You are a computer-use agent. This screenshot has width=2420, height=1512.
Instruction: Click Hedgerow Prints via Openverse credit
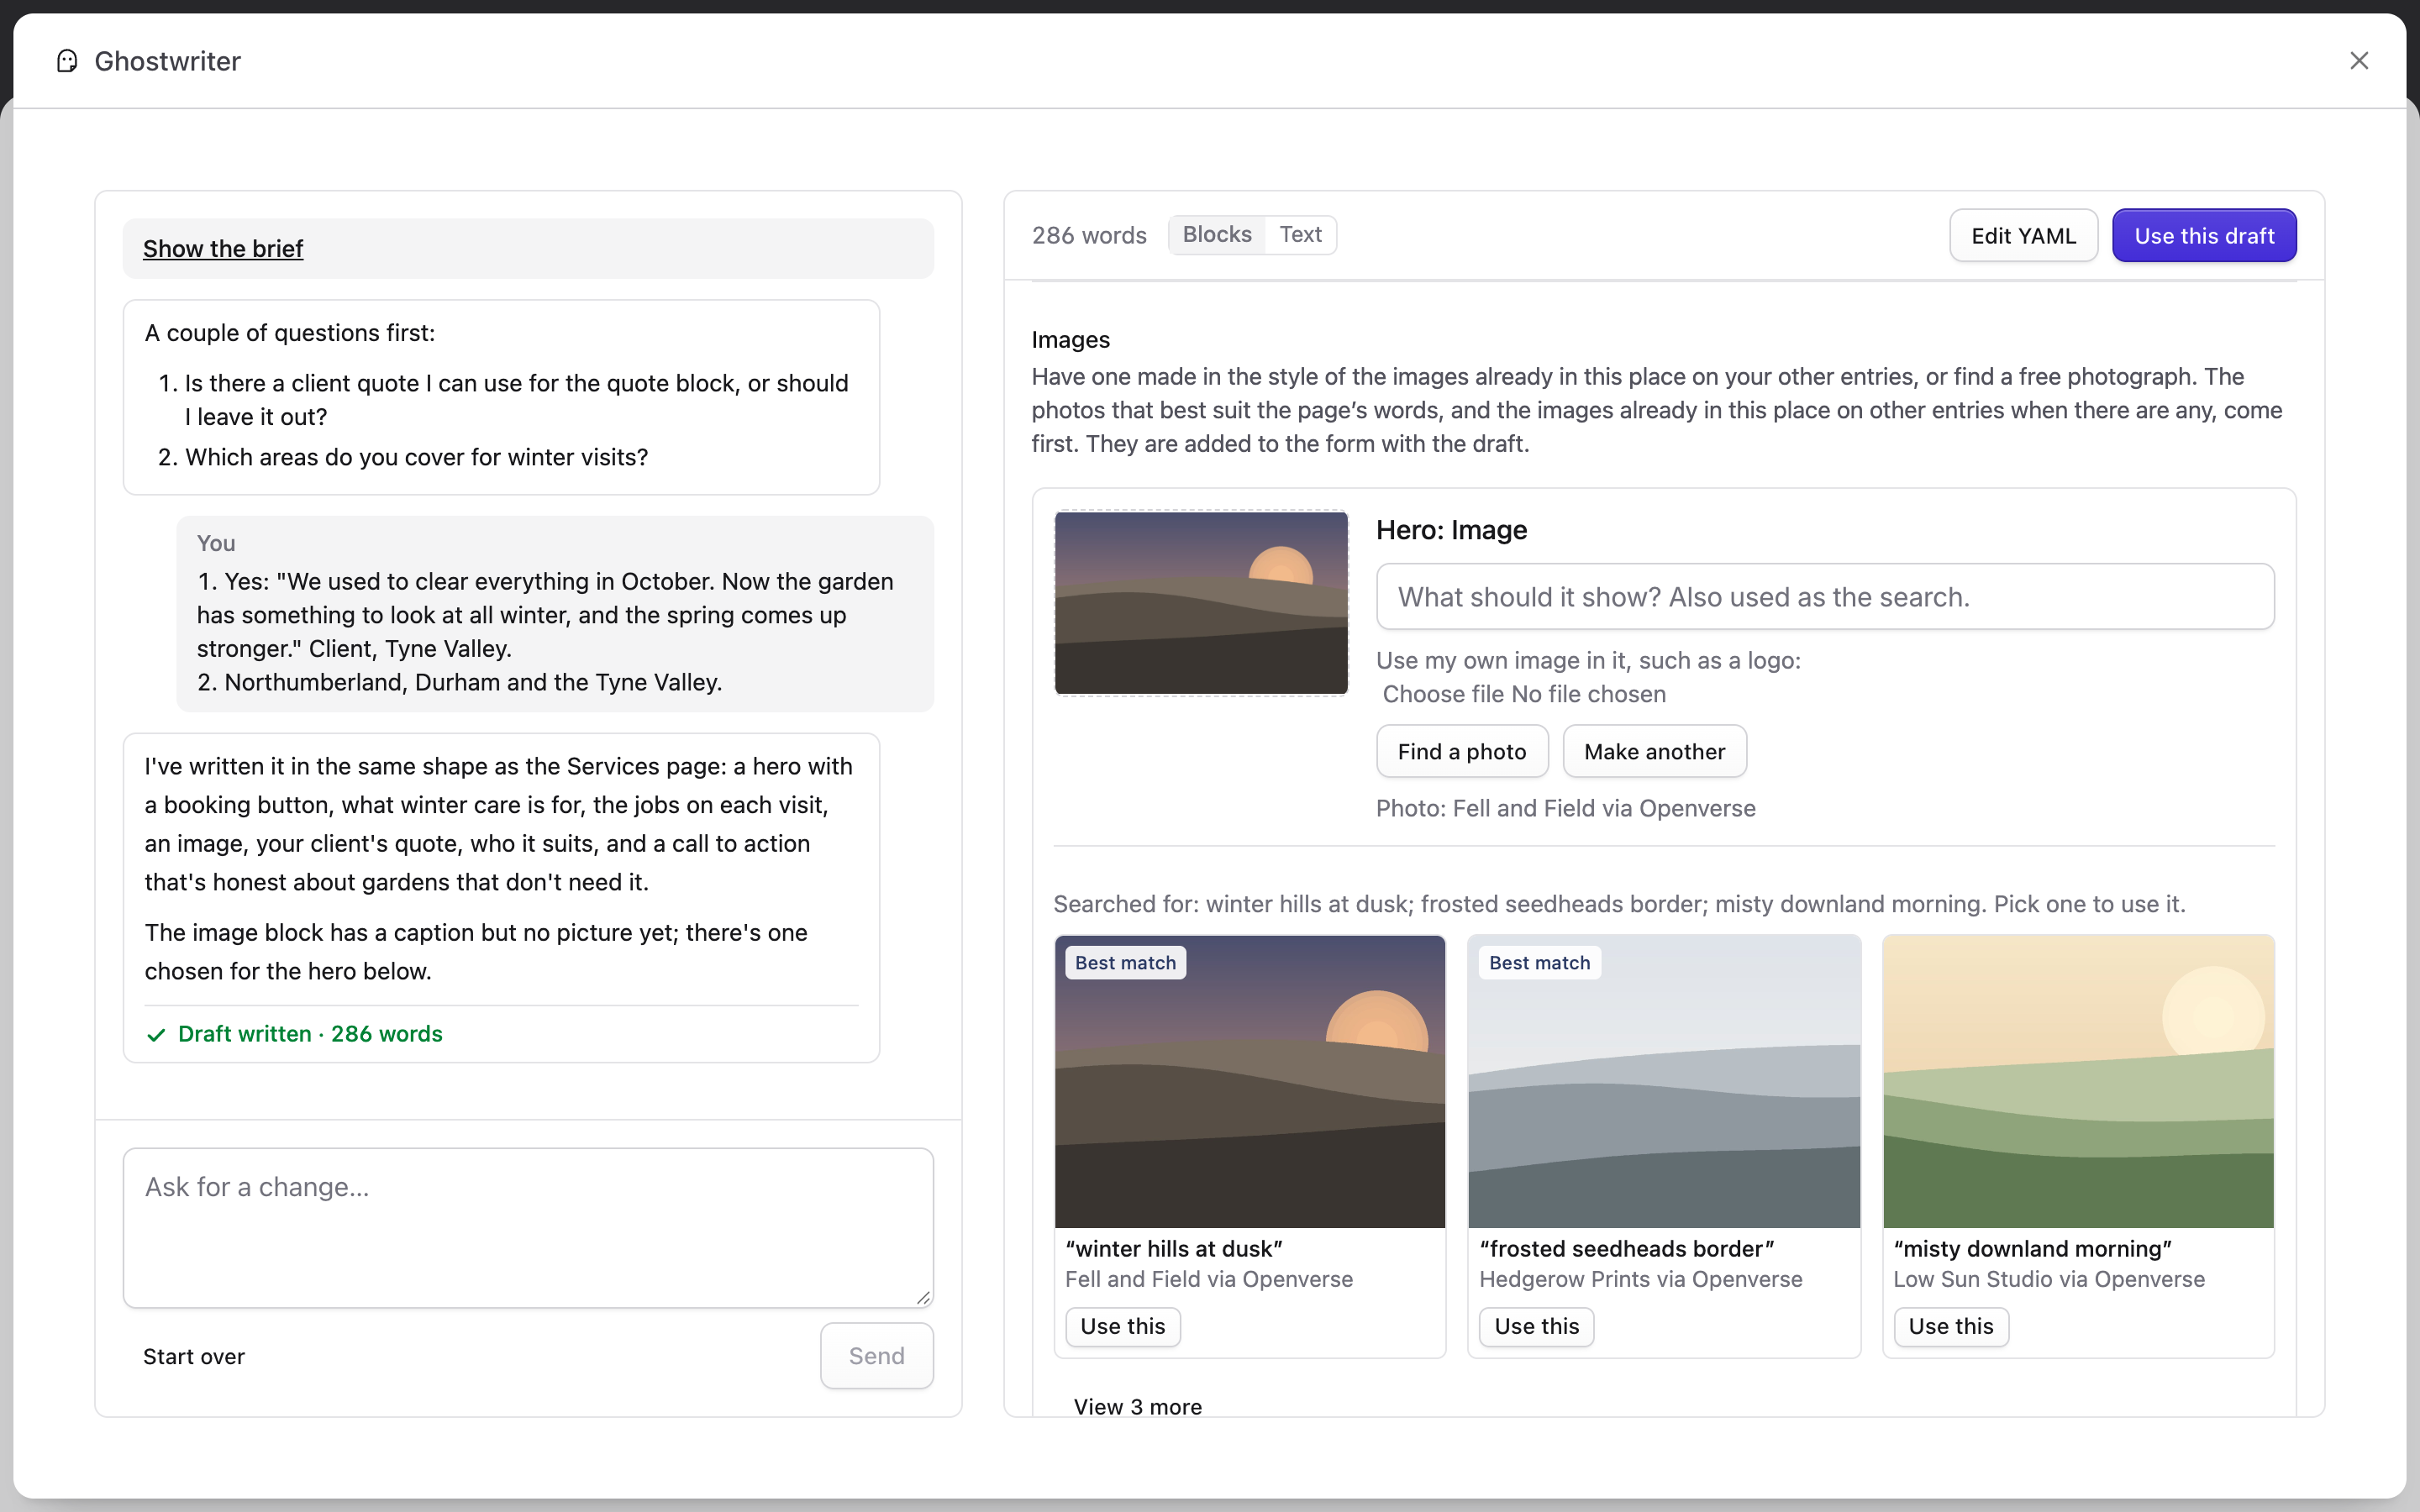pyautogui.click(x=1641, y=1279)
